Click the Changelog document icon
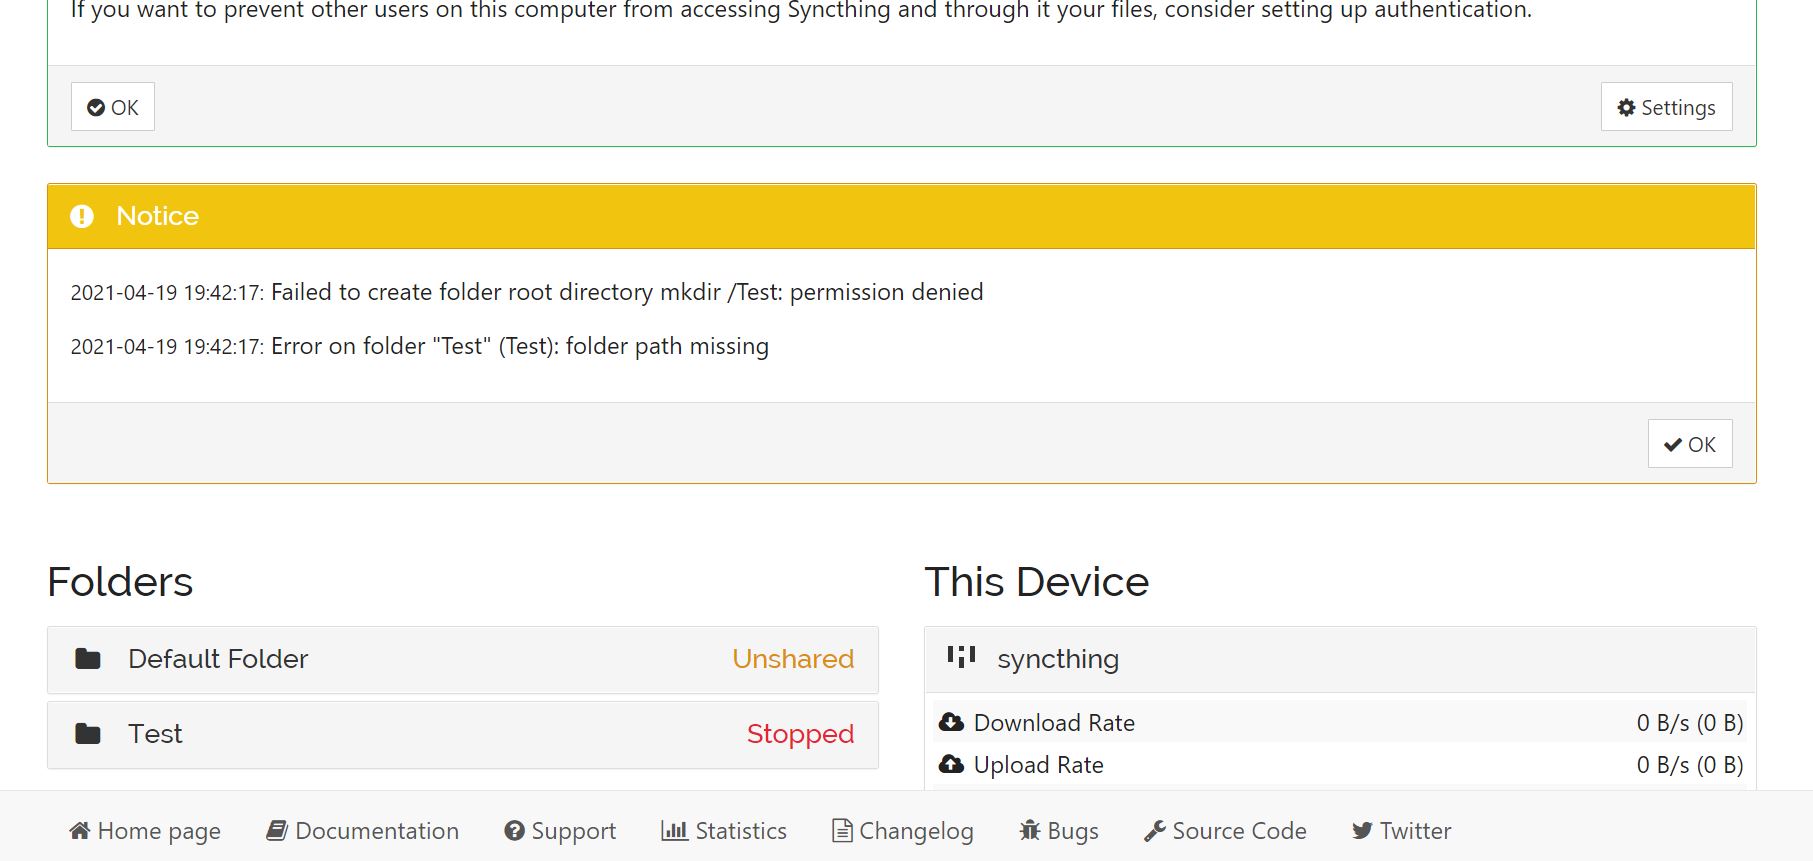The width and height of the screenshot is (1813, 861). pyautogui.click(x=842, y=831)
